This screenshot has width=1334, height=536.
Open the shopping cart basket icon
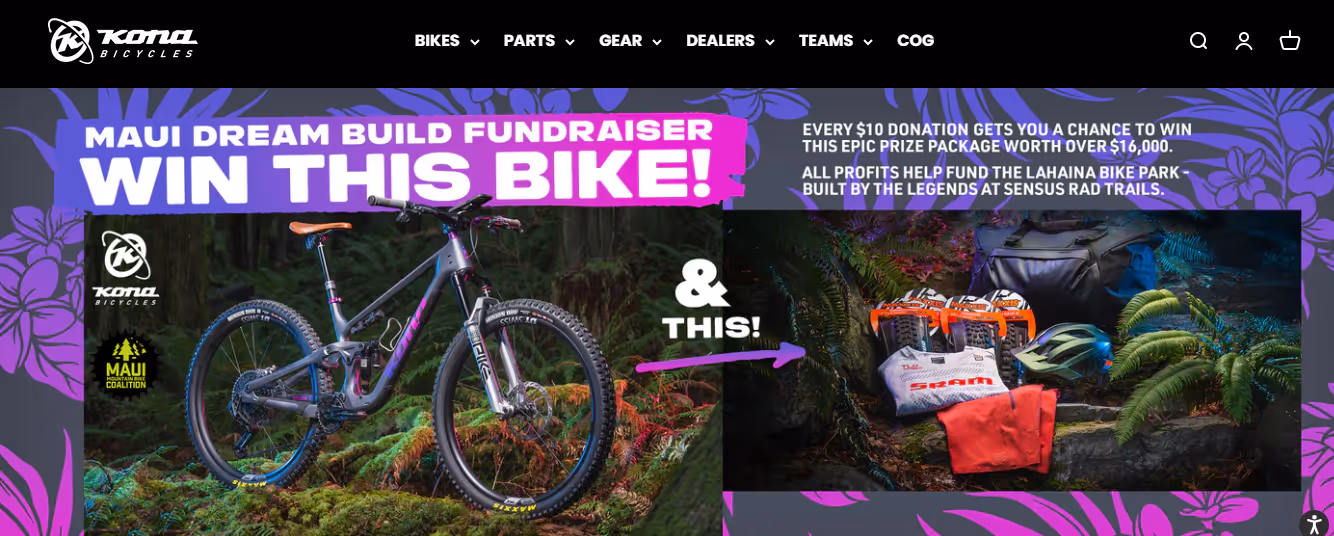click(x=1290, y=41)
